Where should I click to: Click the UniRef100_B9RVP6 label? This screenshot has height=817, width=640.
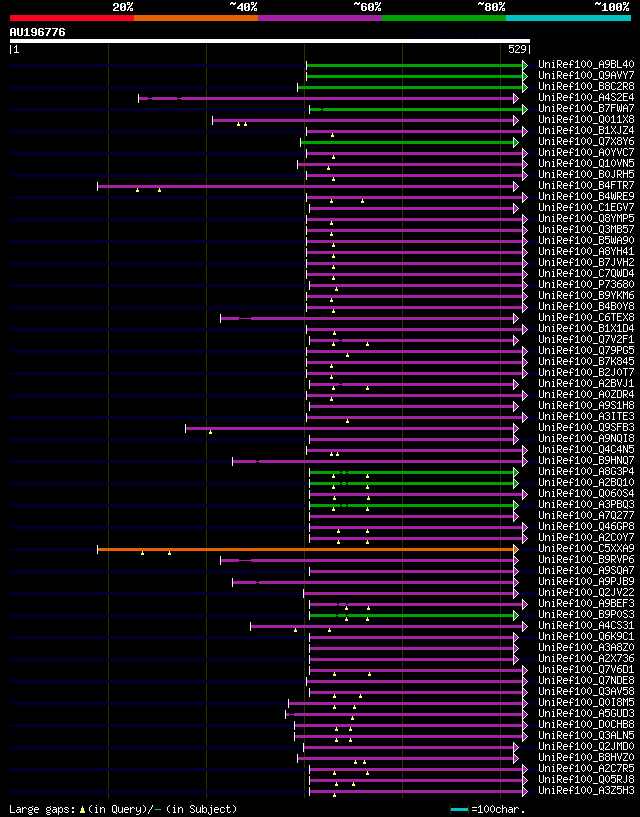pyautogui.click(x=586, y=560)
